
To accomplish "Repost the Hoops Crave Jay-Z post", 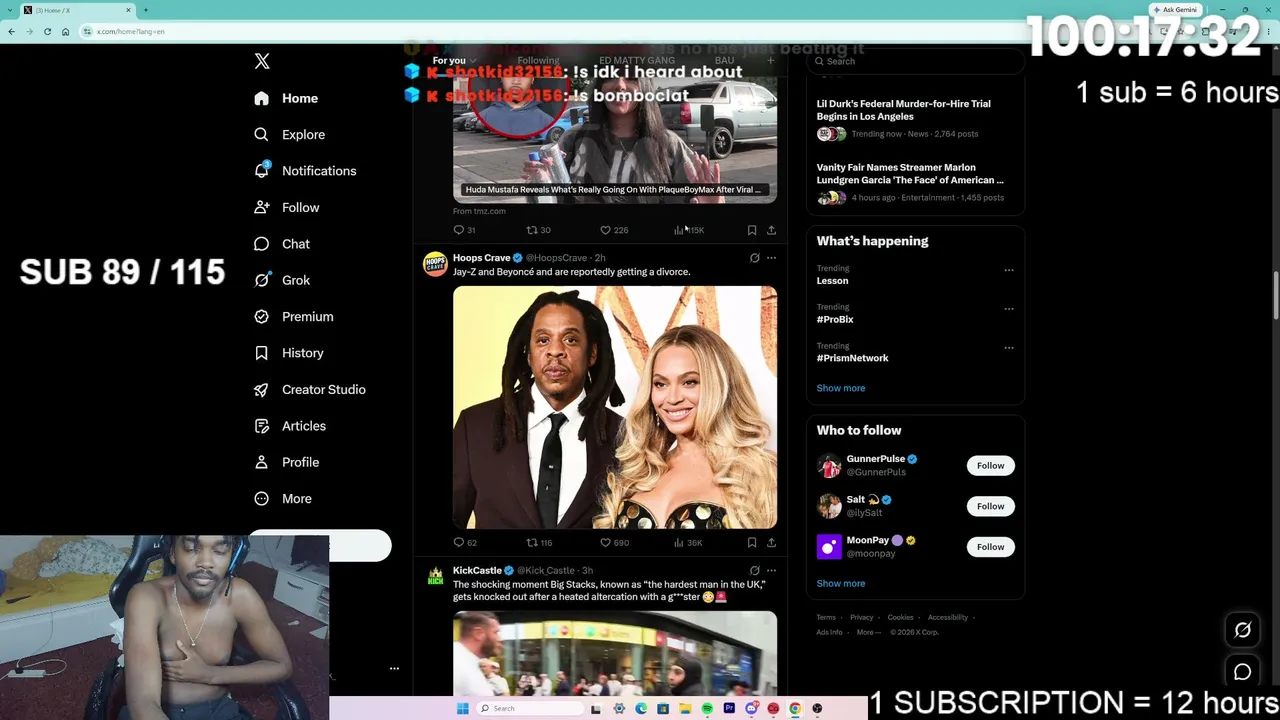I will coord(539,543).
